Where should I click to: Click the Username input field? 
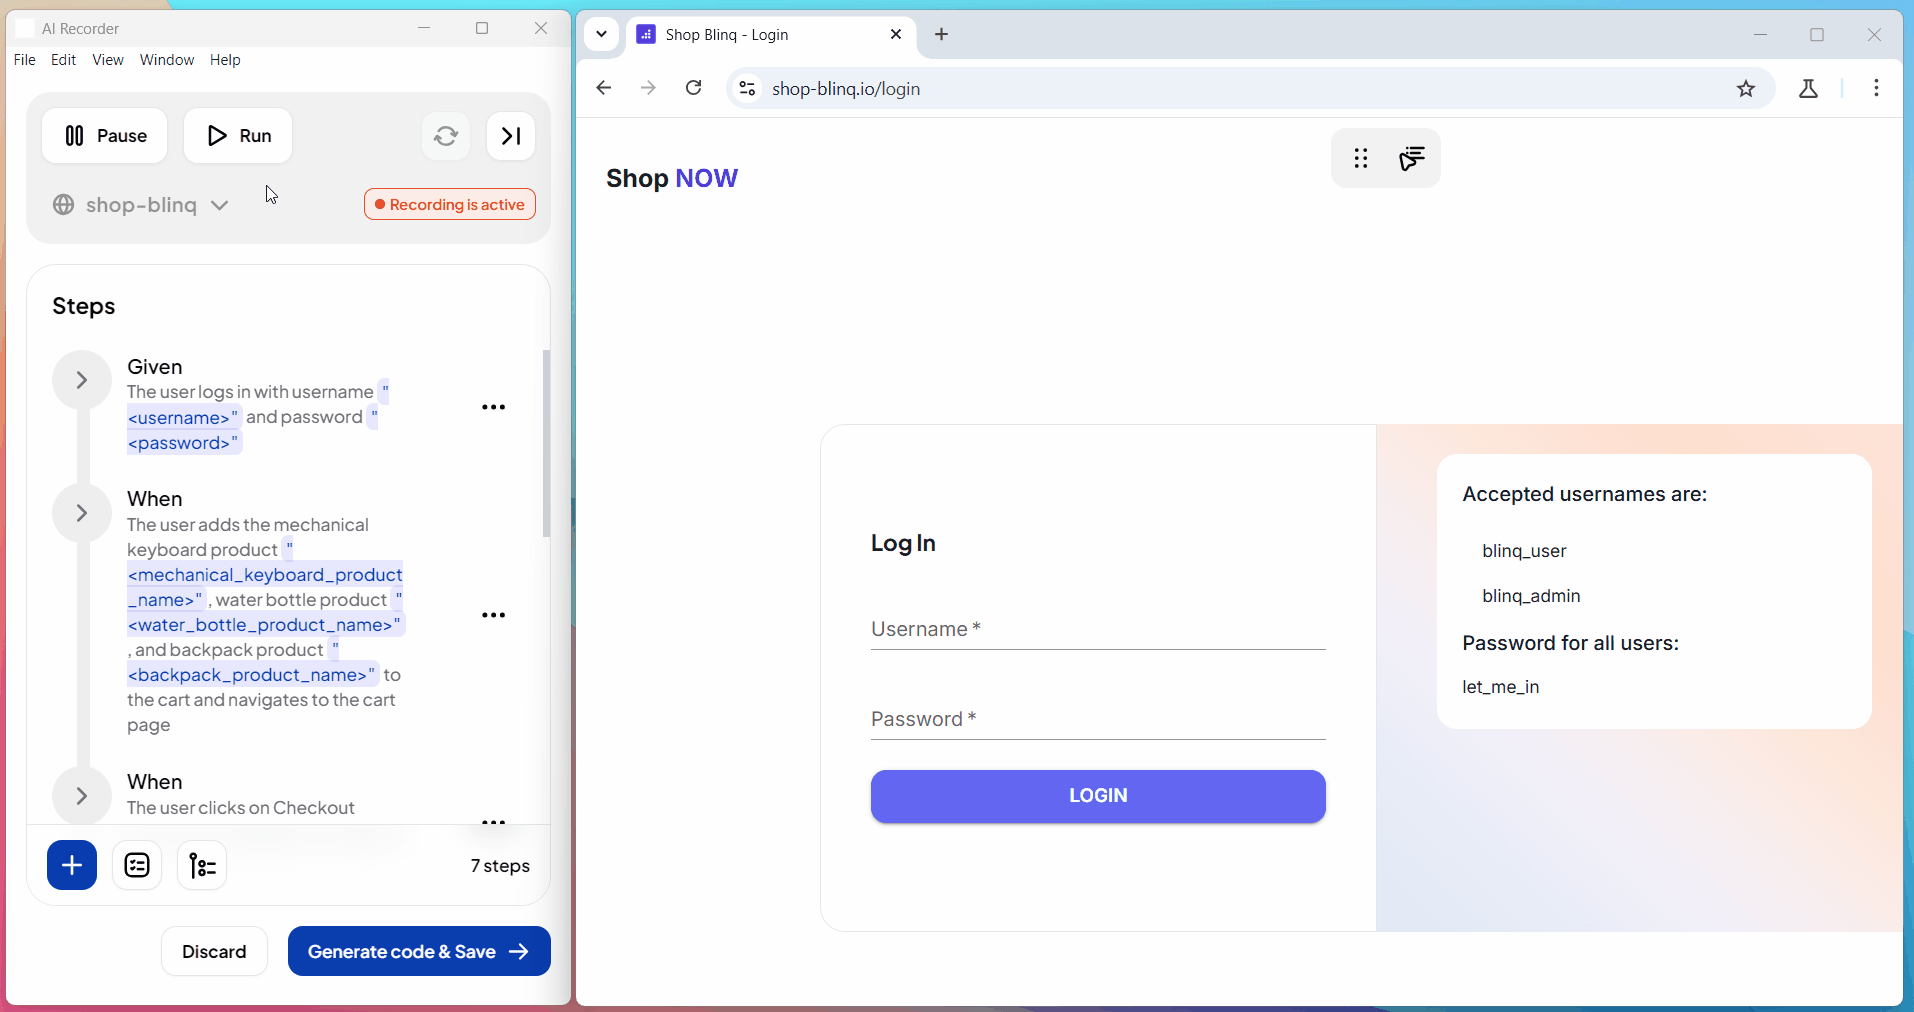(1098, 630)
